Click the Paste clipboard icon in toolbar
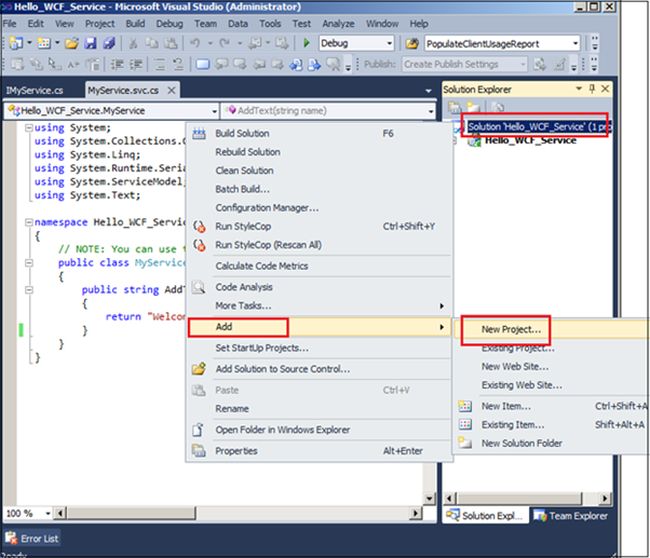650x558 pixels. (170, 43)
